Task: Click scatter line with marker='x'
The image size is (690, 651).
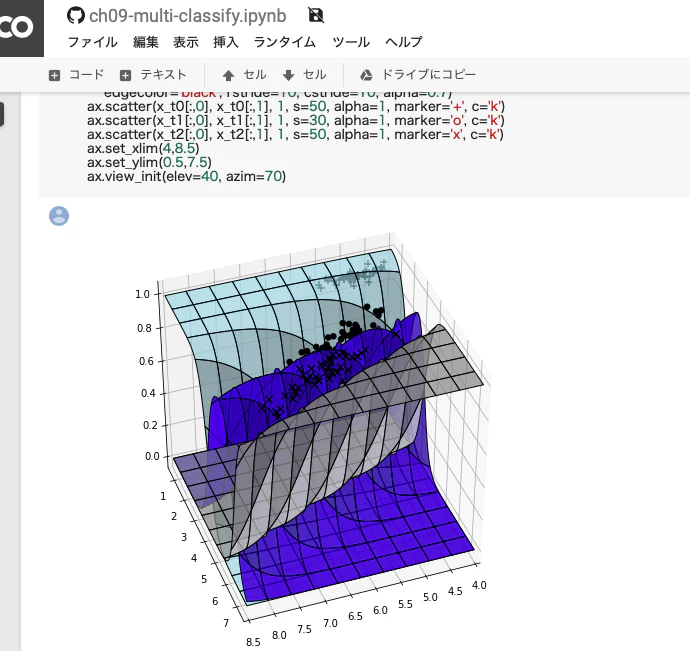Action: (x=295, y=134)
